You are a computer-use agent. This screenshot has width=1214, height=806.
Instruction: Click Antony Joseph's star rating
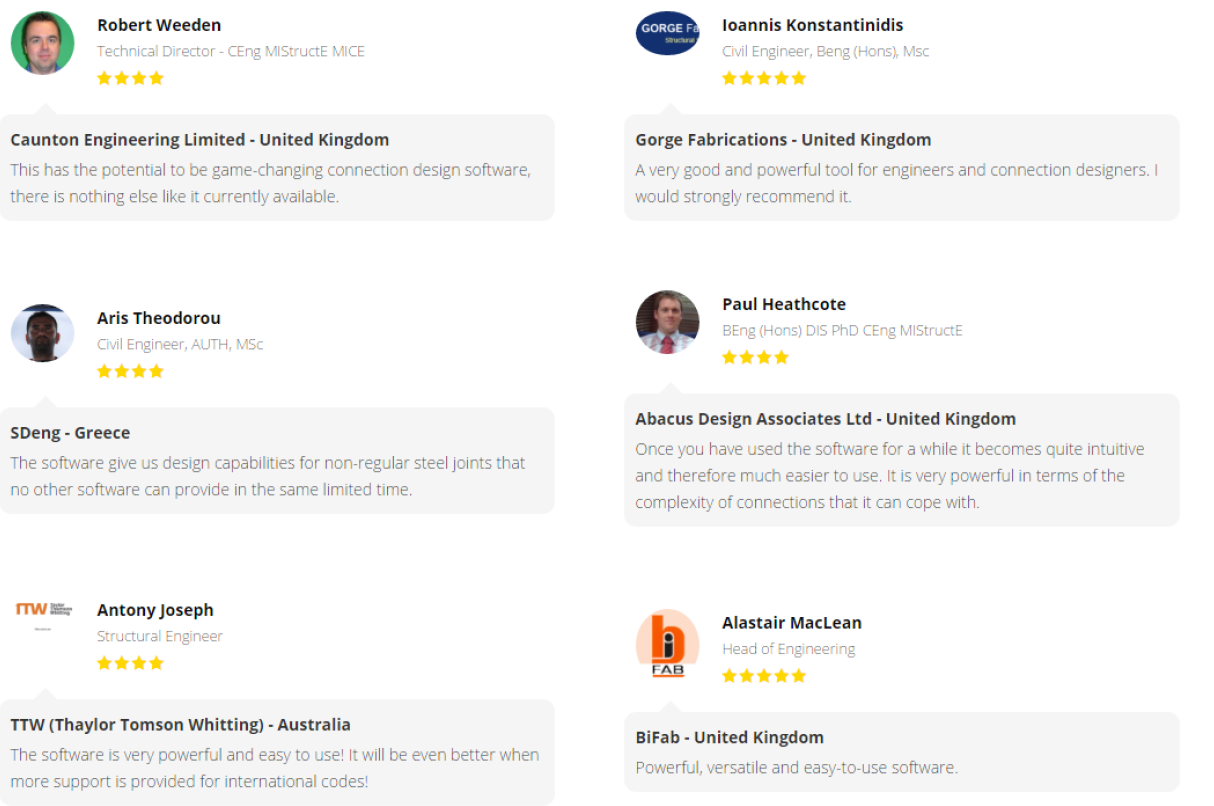click(x=130, y=663)
